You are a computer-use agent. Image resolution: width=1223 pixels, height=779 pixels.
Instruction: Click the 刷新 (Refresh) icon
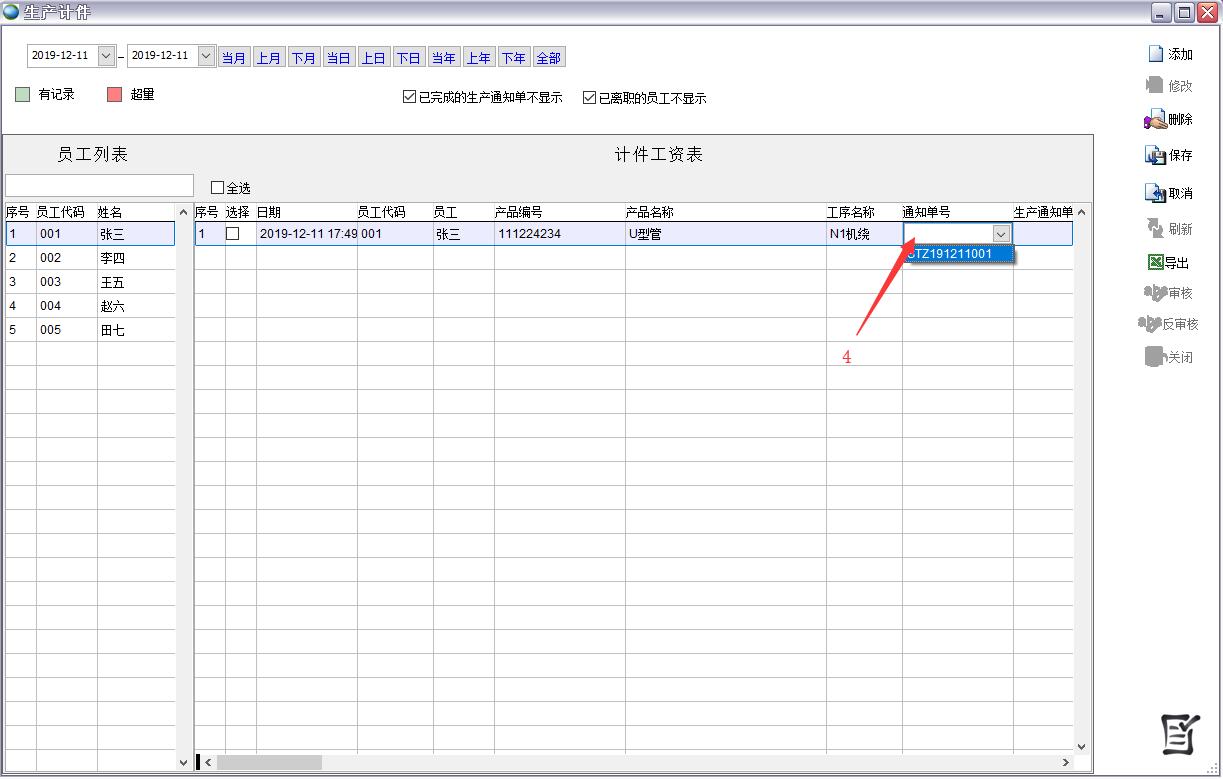[x=1155, y=229]
